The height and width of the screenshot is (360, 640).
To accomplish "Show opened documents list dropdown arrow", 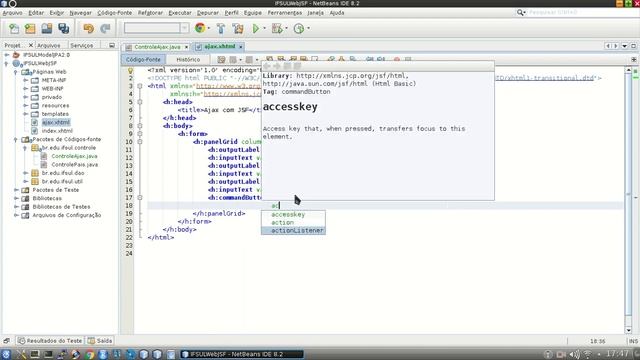I will (x=624, y=46).
